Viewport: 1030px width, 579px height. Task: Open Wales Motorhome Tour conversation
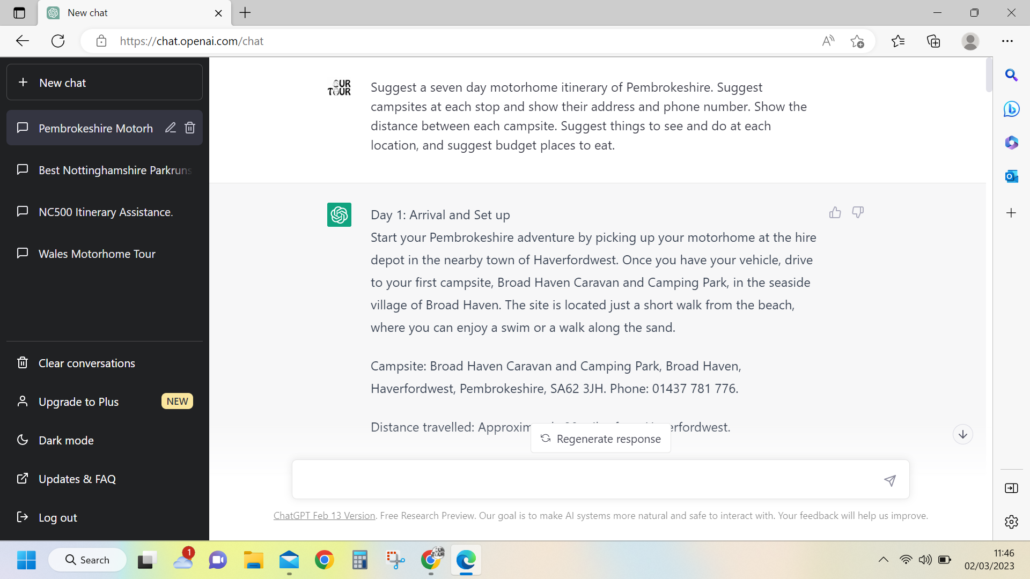104,254
